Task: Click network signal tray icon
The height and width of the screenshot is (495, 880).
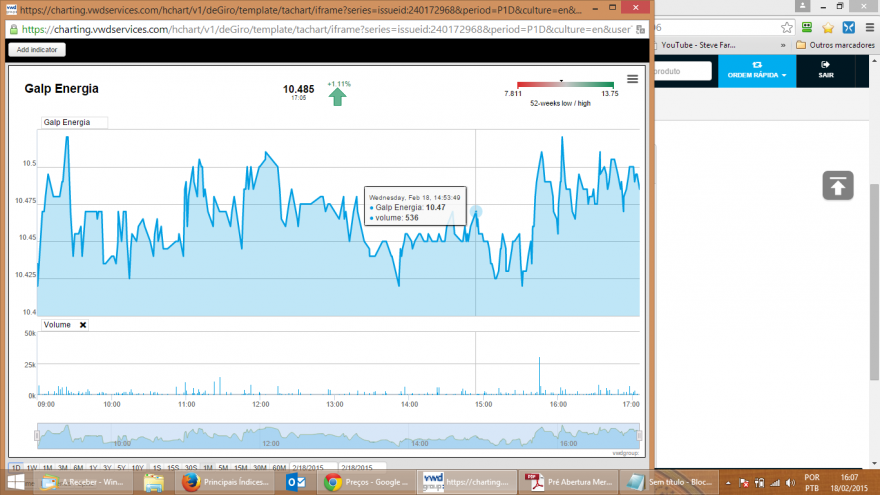Action: 775,483
